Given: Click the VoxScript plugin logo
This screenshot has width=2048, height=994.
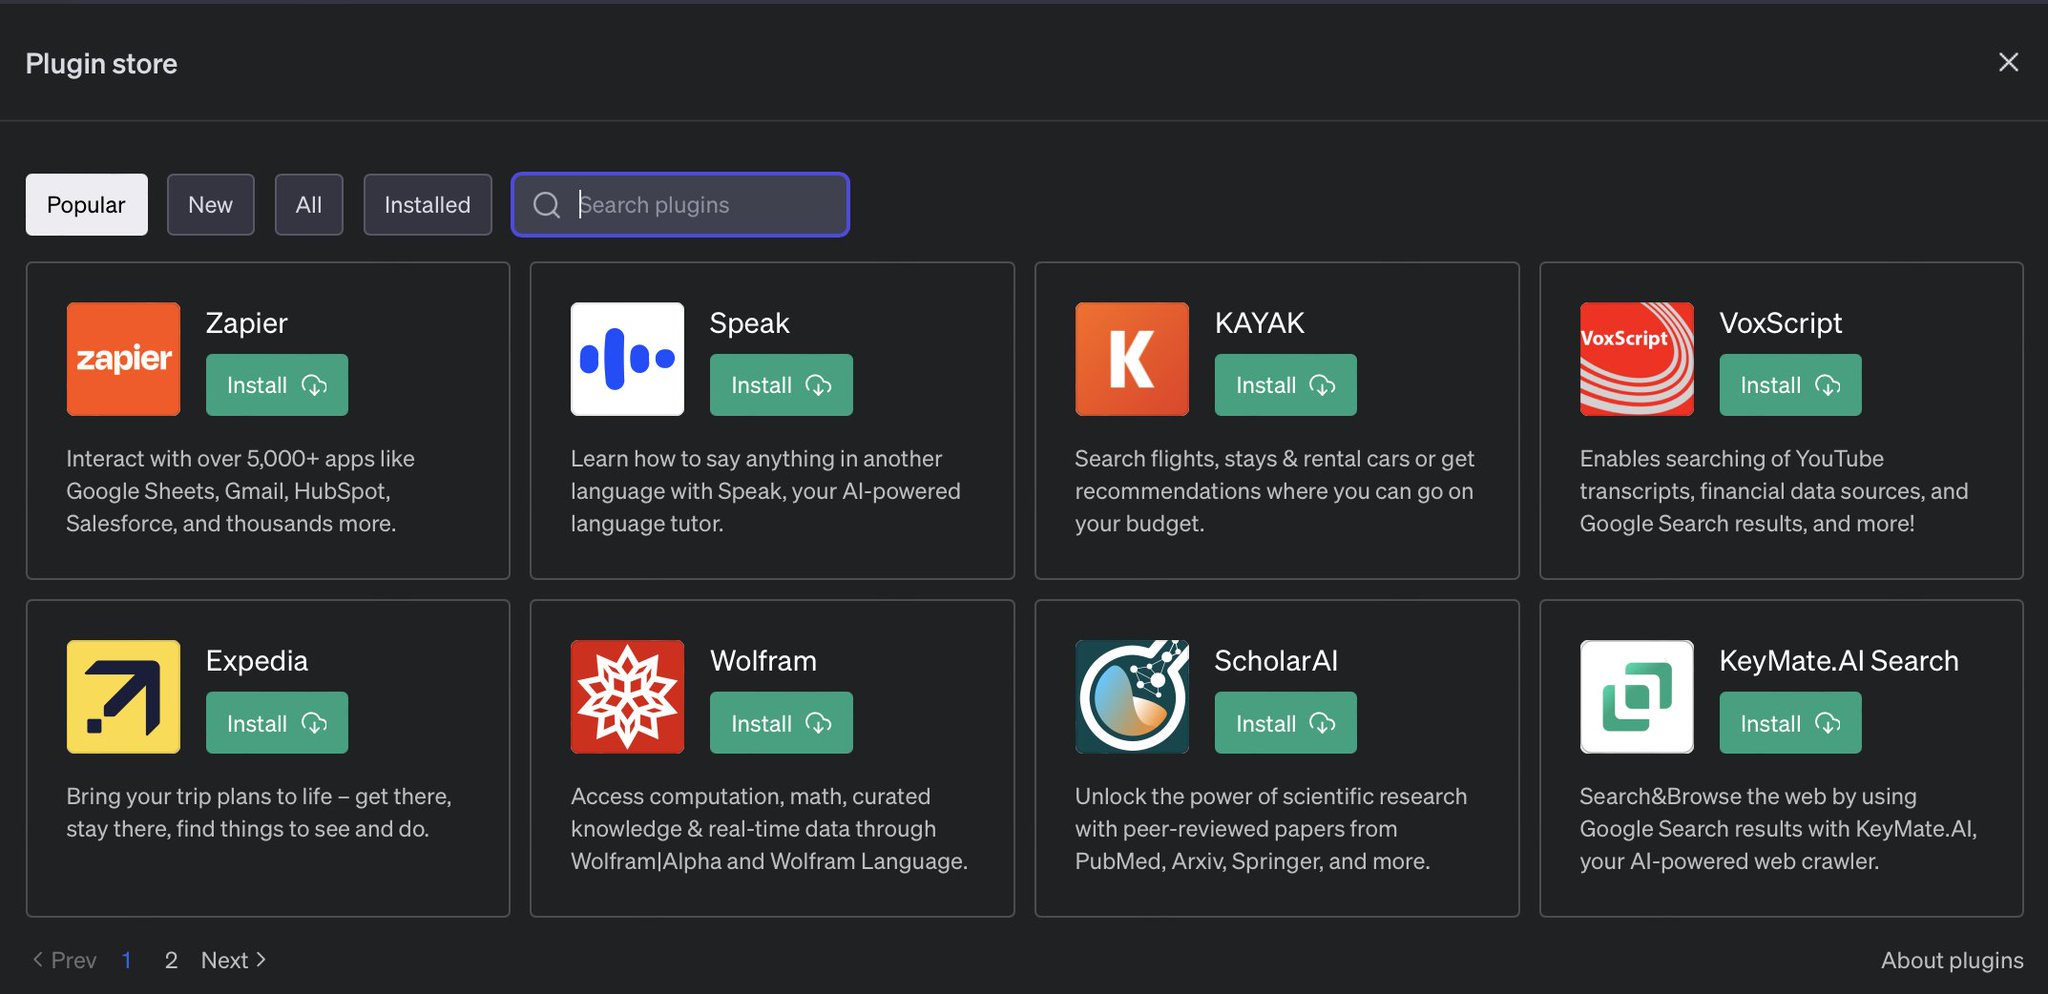Looking at the screenshot, I should [x=1636, y=359].
